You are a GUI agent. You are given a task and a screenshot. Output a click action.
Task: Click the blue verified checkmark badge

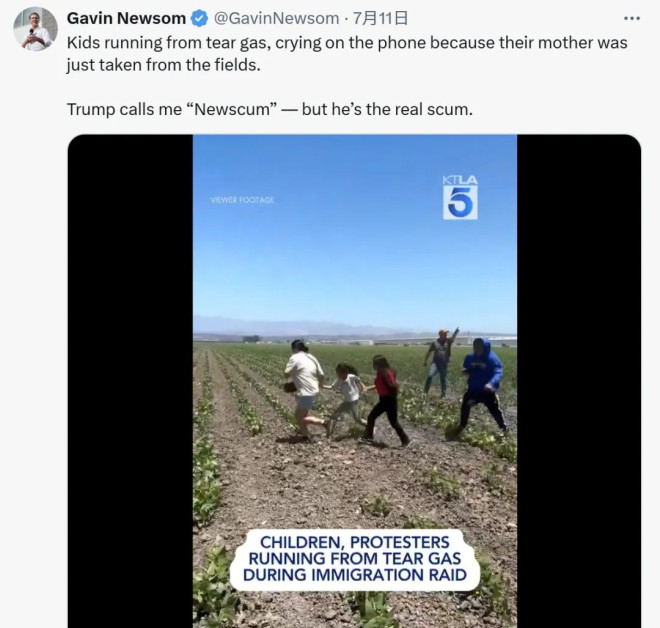tap(199, 19)
